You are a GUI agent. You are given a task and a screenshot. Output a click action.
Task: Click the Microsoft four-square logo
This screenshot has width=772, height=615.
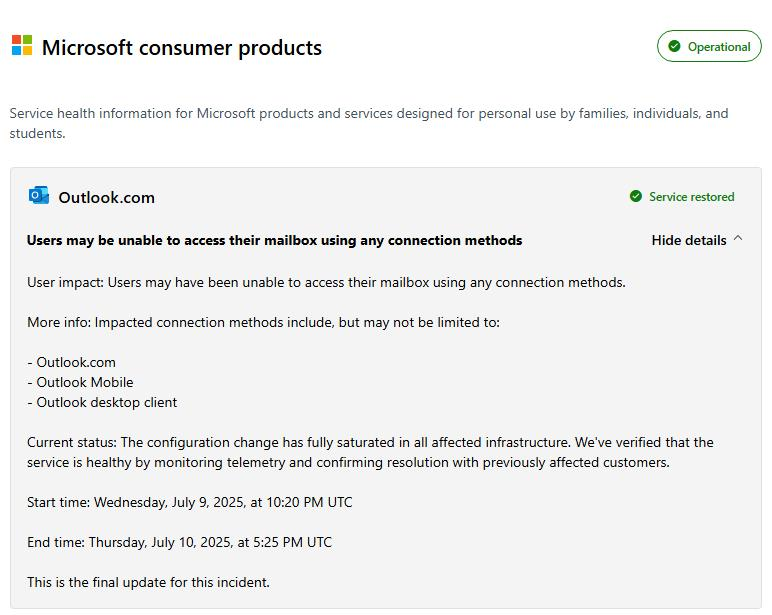pyautogui.click(x=22, y=46)
